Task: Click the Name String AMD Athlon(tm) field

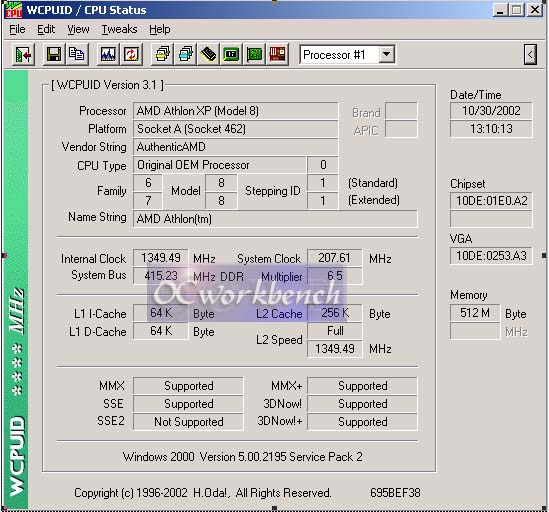Action: coord(275,219)
